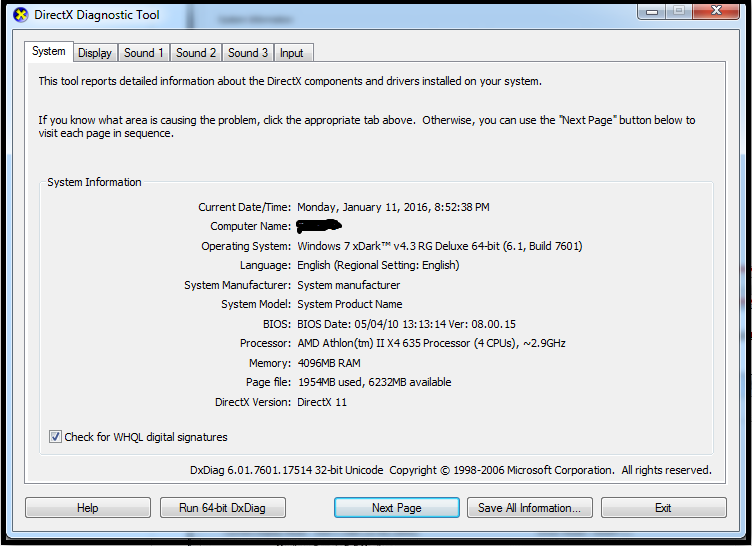The image size is (756, 549).
Task: Minimize the DirectX Diagnostic Tool window
Action: [x=652, y=12]
